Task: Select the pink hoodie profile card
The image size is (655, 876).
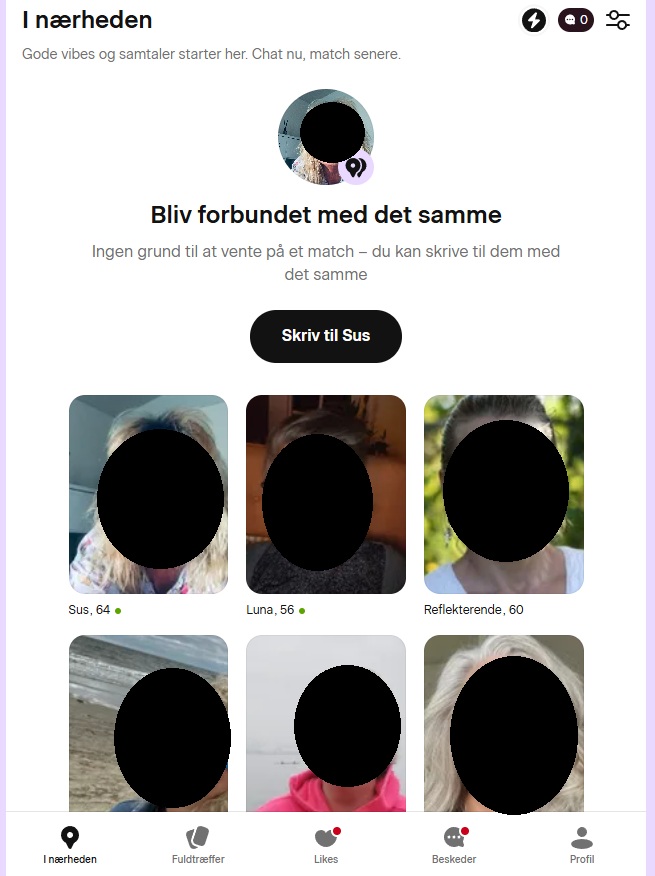Action: tap(326, 723)
